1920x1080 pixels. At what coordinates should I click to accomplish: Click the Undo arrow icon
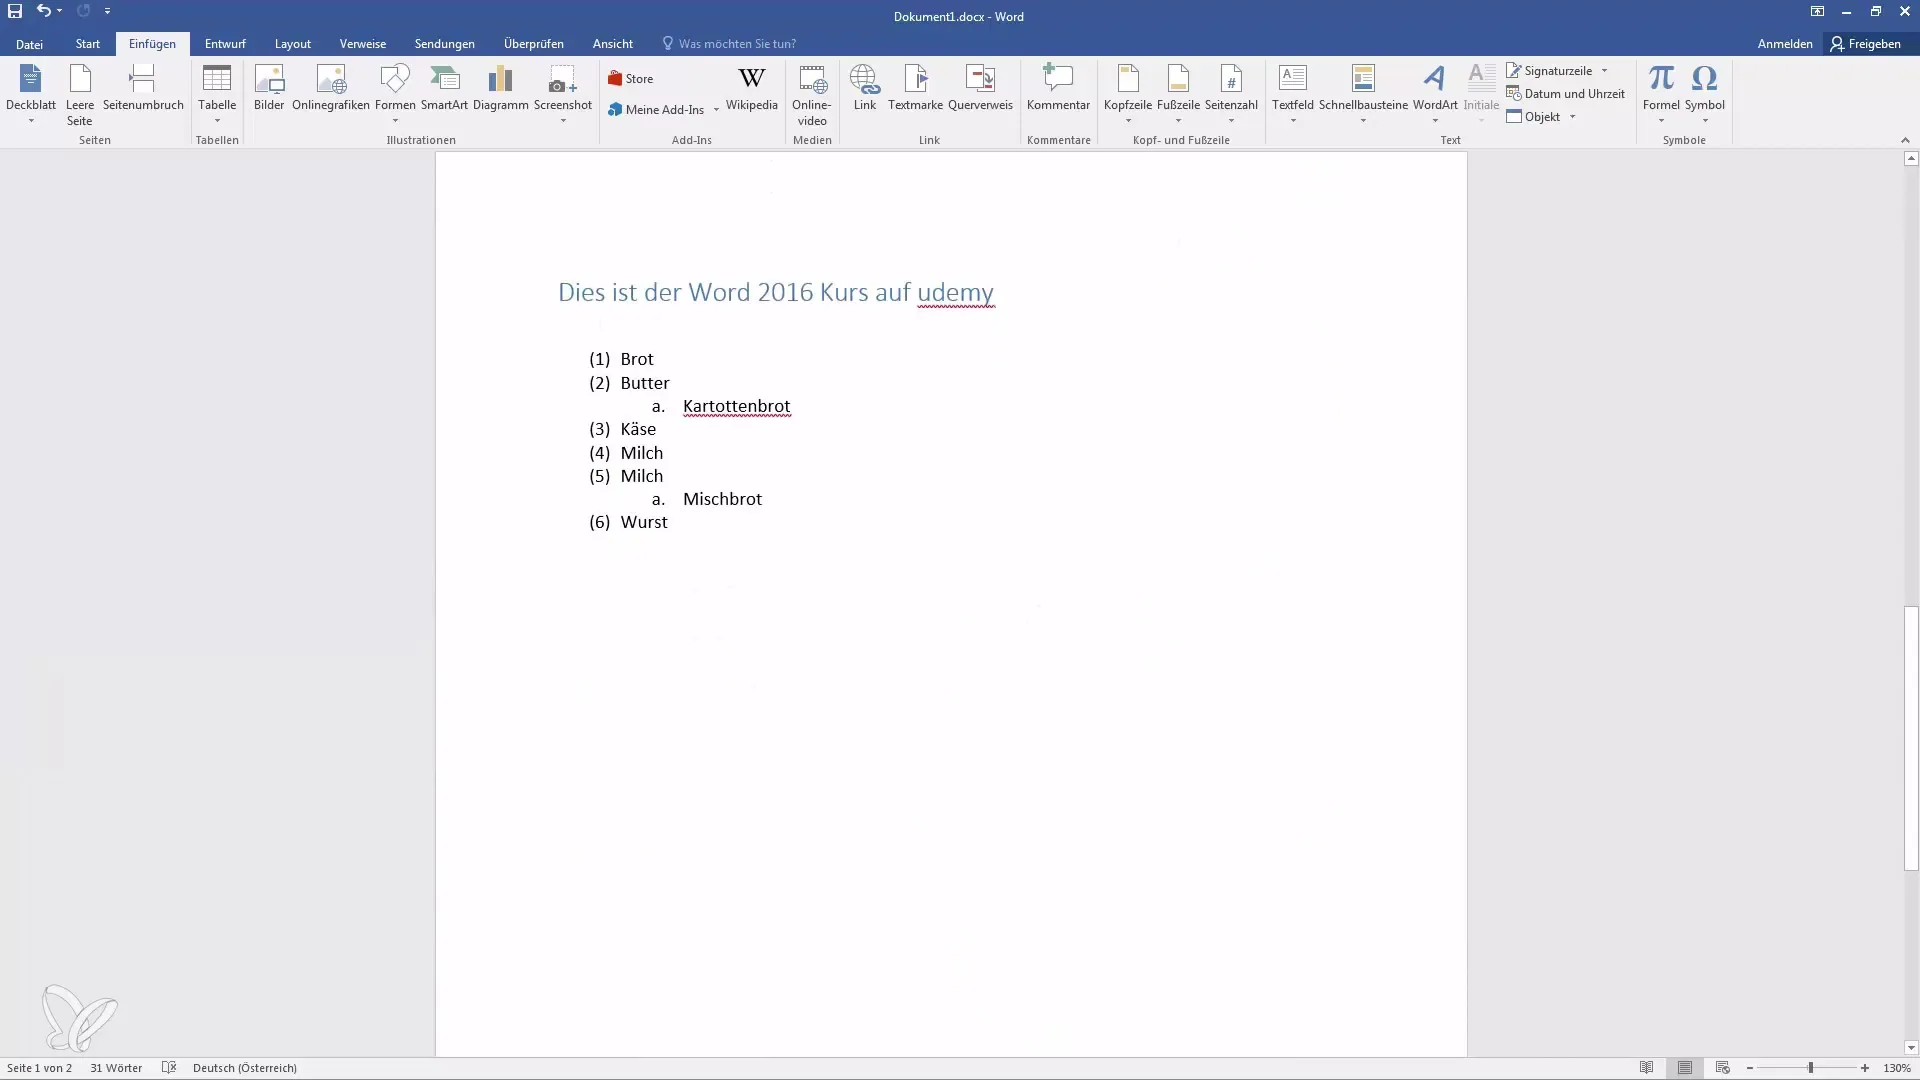click(x=43, y=11)
